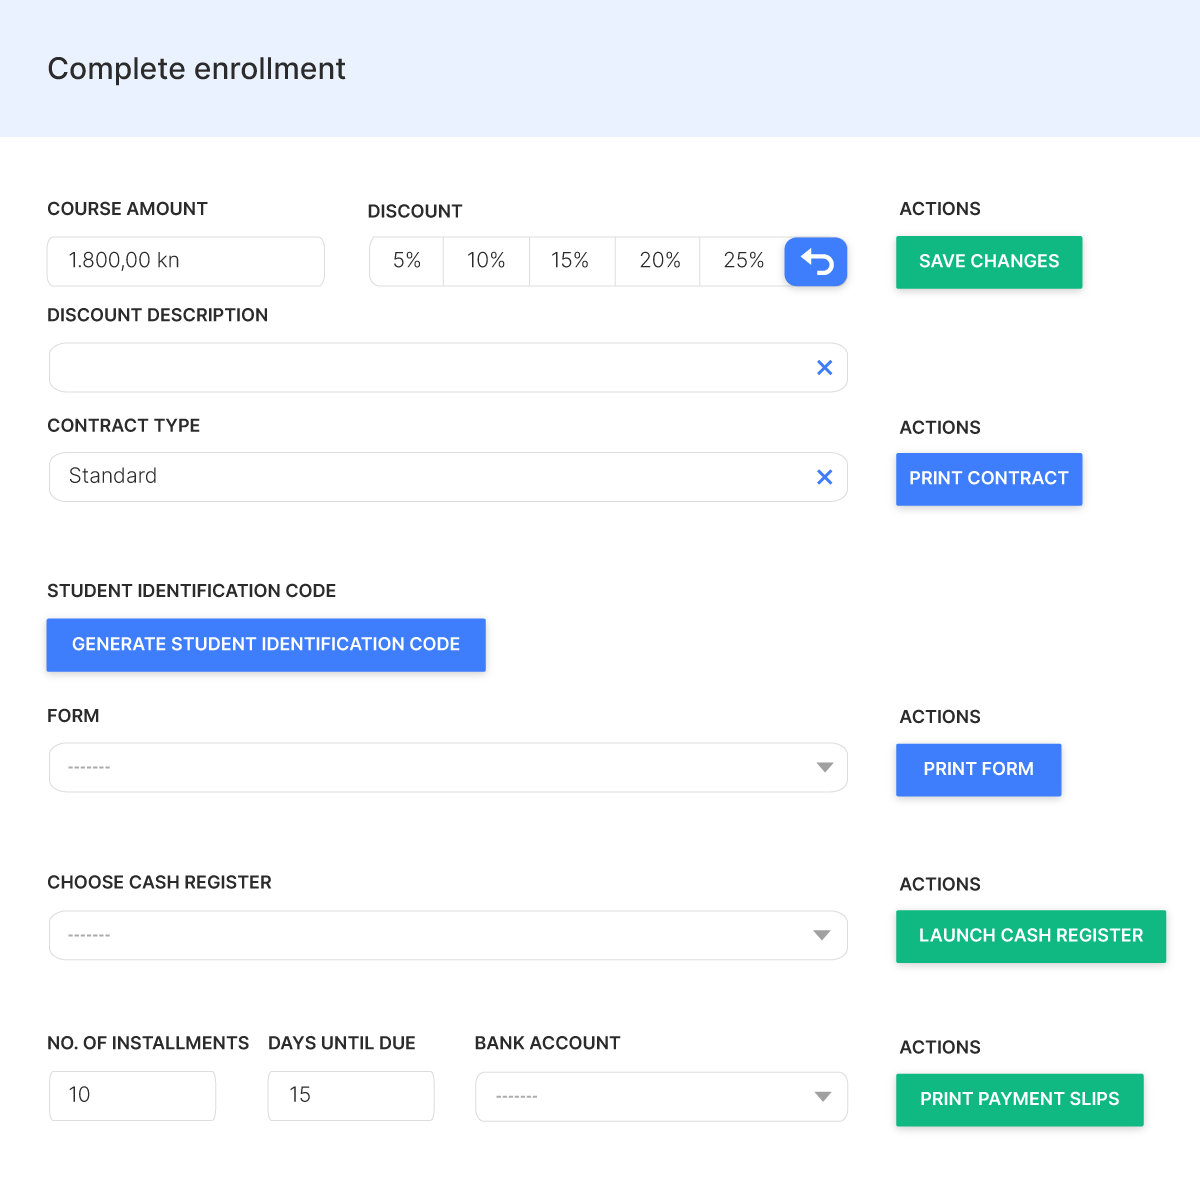Open the Choose Cash Register dropdown
Screen dimensions: 1200x1200
pos(448,935)
